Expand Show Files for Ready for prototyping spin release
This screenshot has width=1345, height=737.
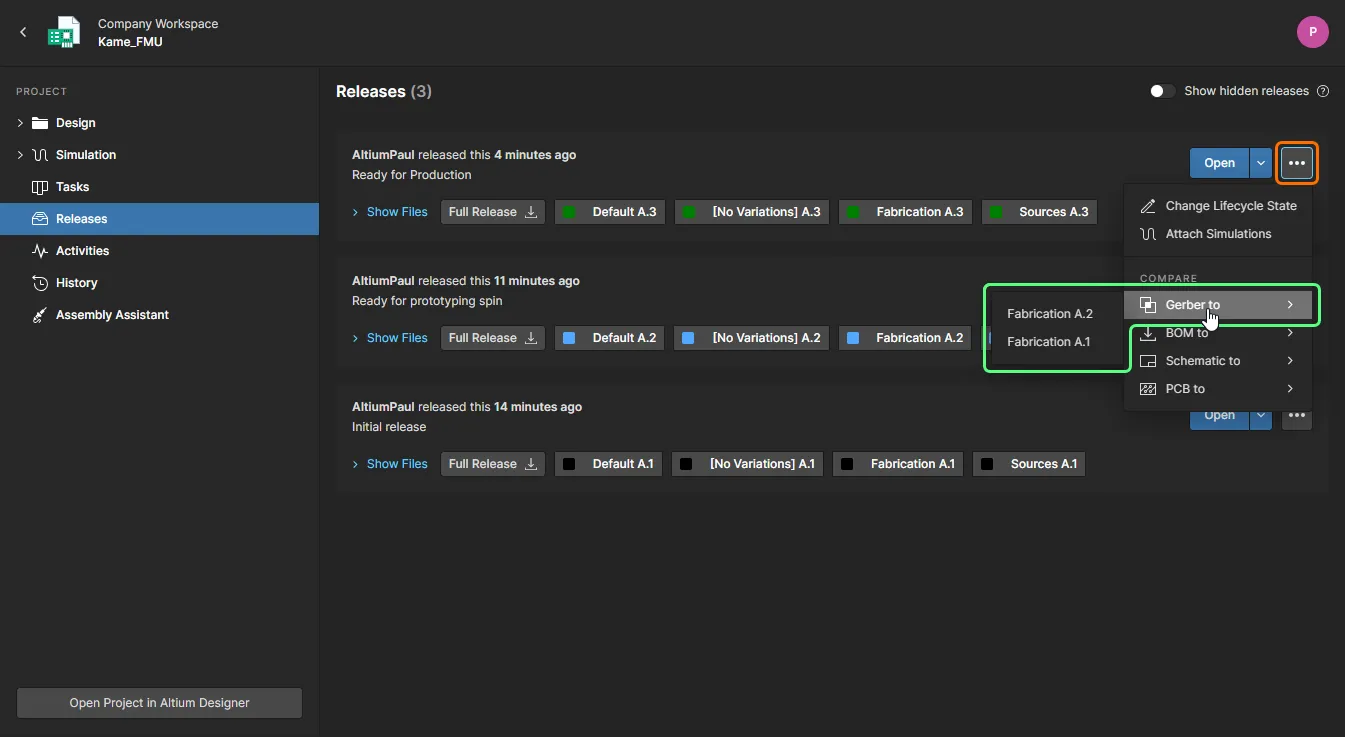[x=390, y=338]
